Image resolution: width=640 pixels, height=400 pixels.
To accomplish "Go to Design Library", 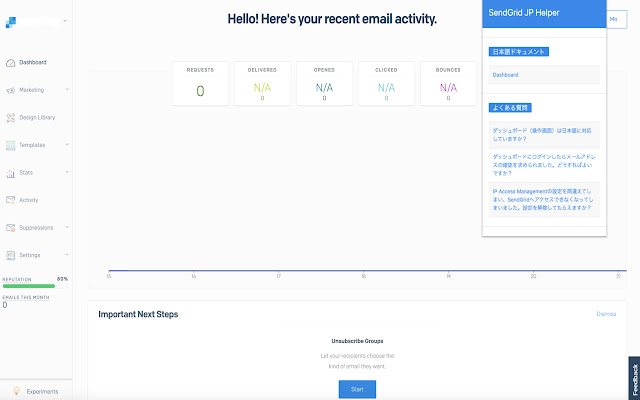I will 37,118.
